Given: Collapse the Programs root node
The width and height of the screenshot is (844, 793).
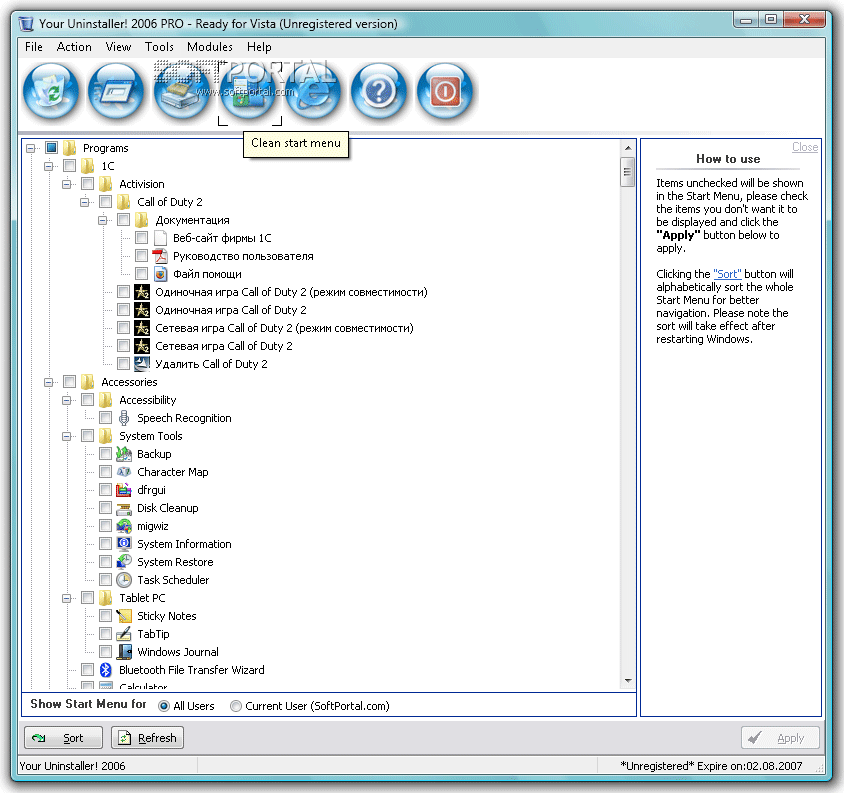Looking at the screenshot, I should 31,148.
